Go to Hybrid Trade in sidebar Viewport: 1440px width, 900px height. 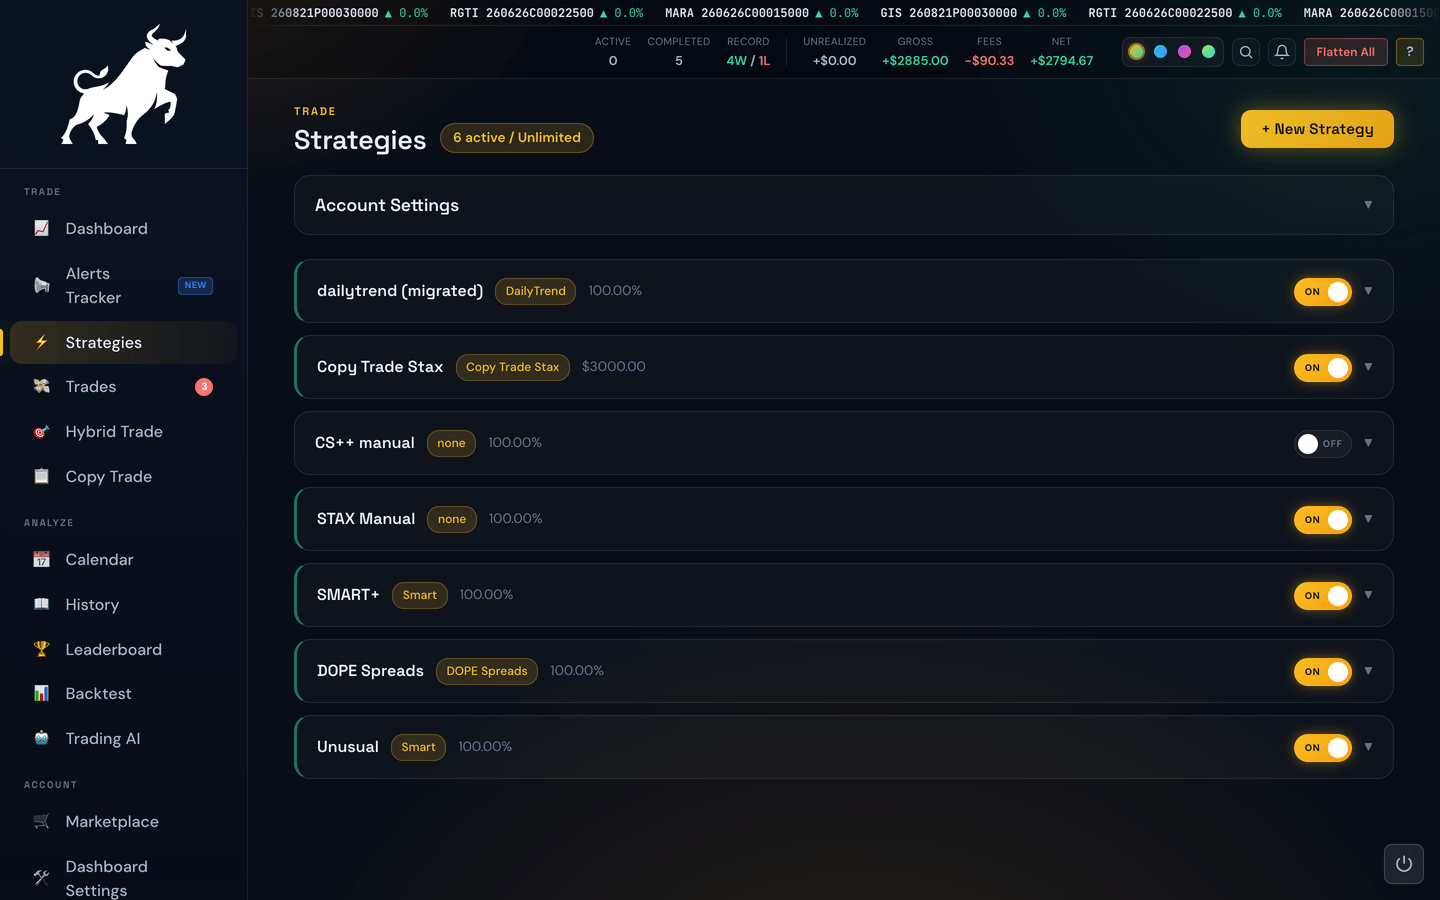click(123, 432)
